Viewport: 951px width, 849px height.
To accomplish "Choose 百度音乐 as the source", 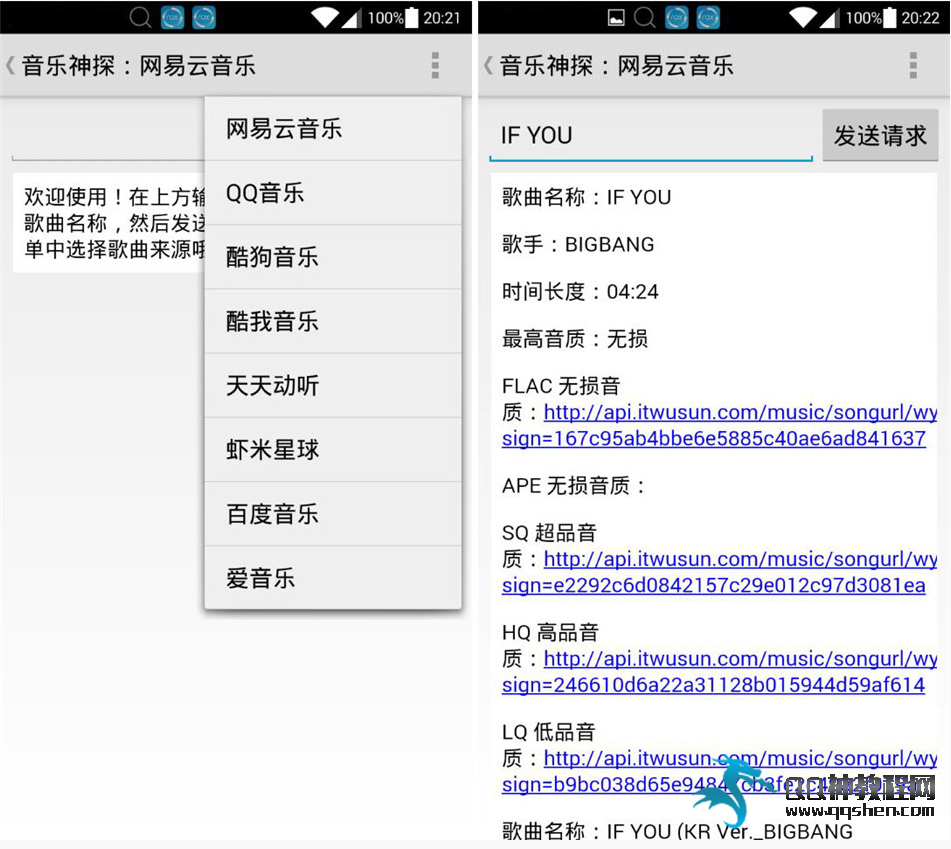I will (333, 514).
